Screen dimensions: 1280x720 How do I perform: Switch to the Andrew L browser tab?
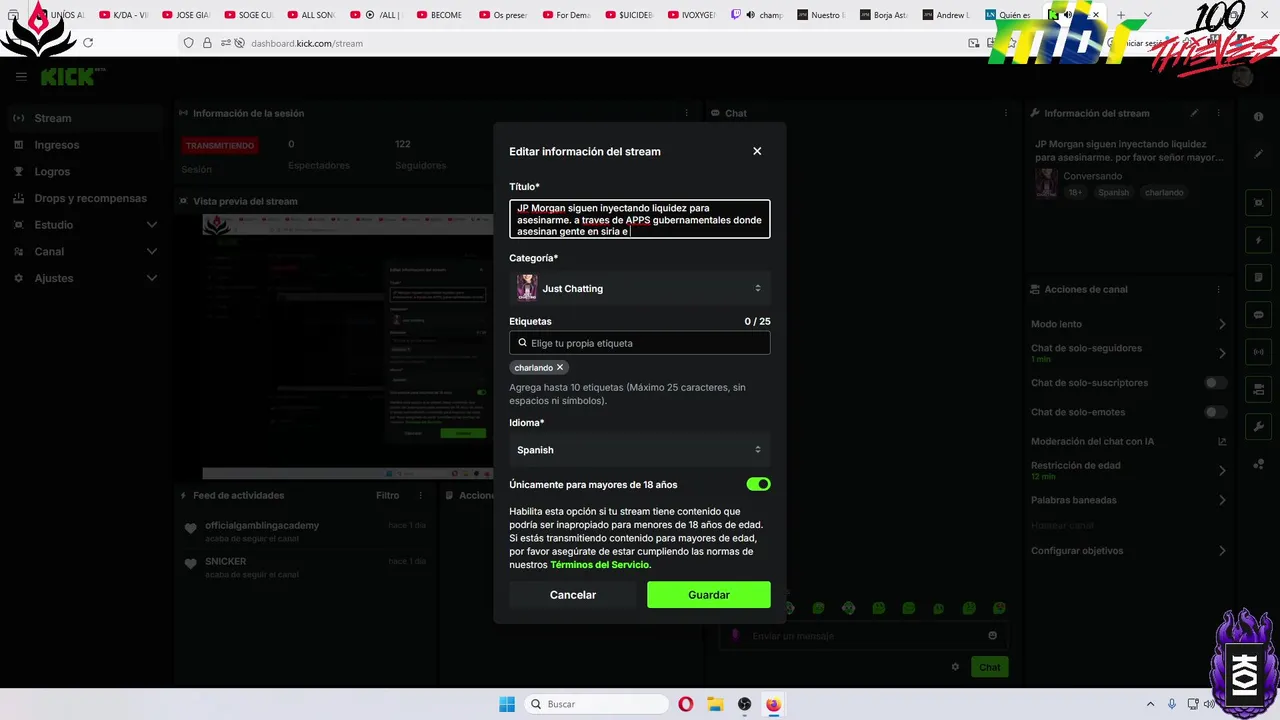coord(945,15)
